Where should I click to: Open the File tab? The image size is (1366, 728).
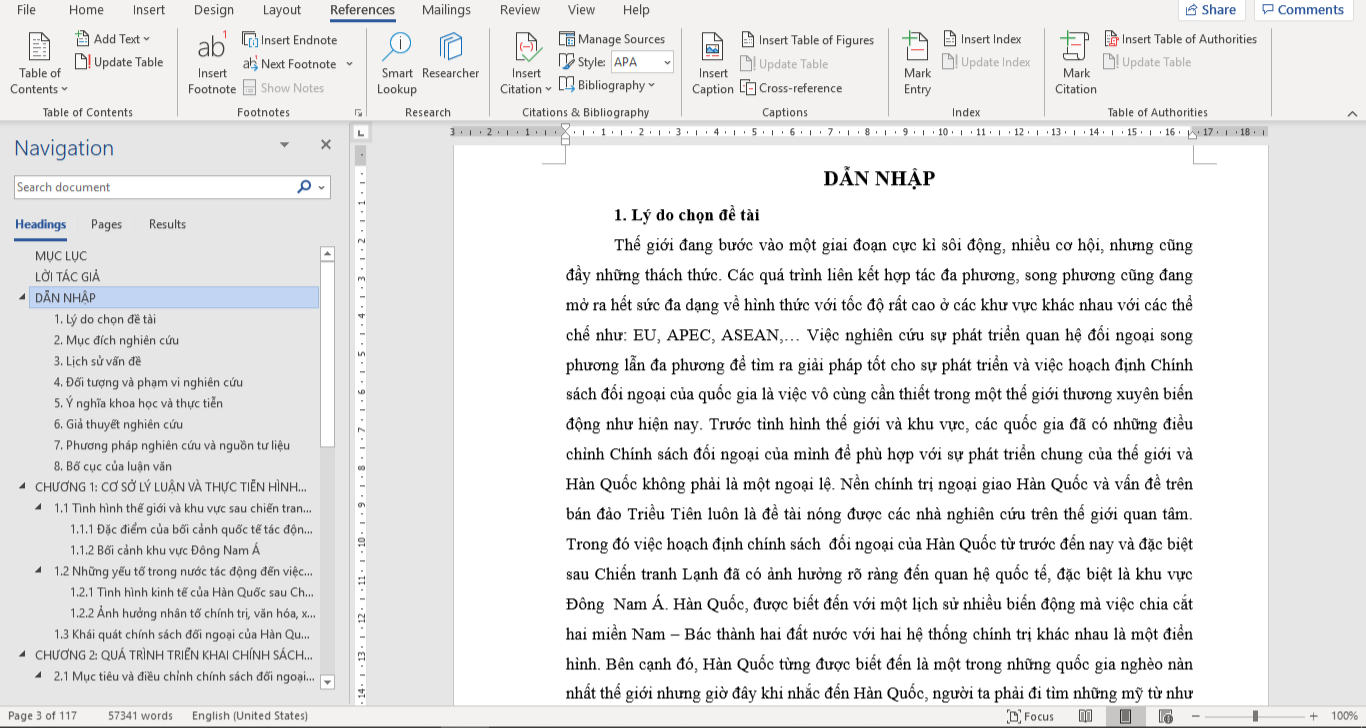pyautogui.click(x=27, y=10)
